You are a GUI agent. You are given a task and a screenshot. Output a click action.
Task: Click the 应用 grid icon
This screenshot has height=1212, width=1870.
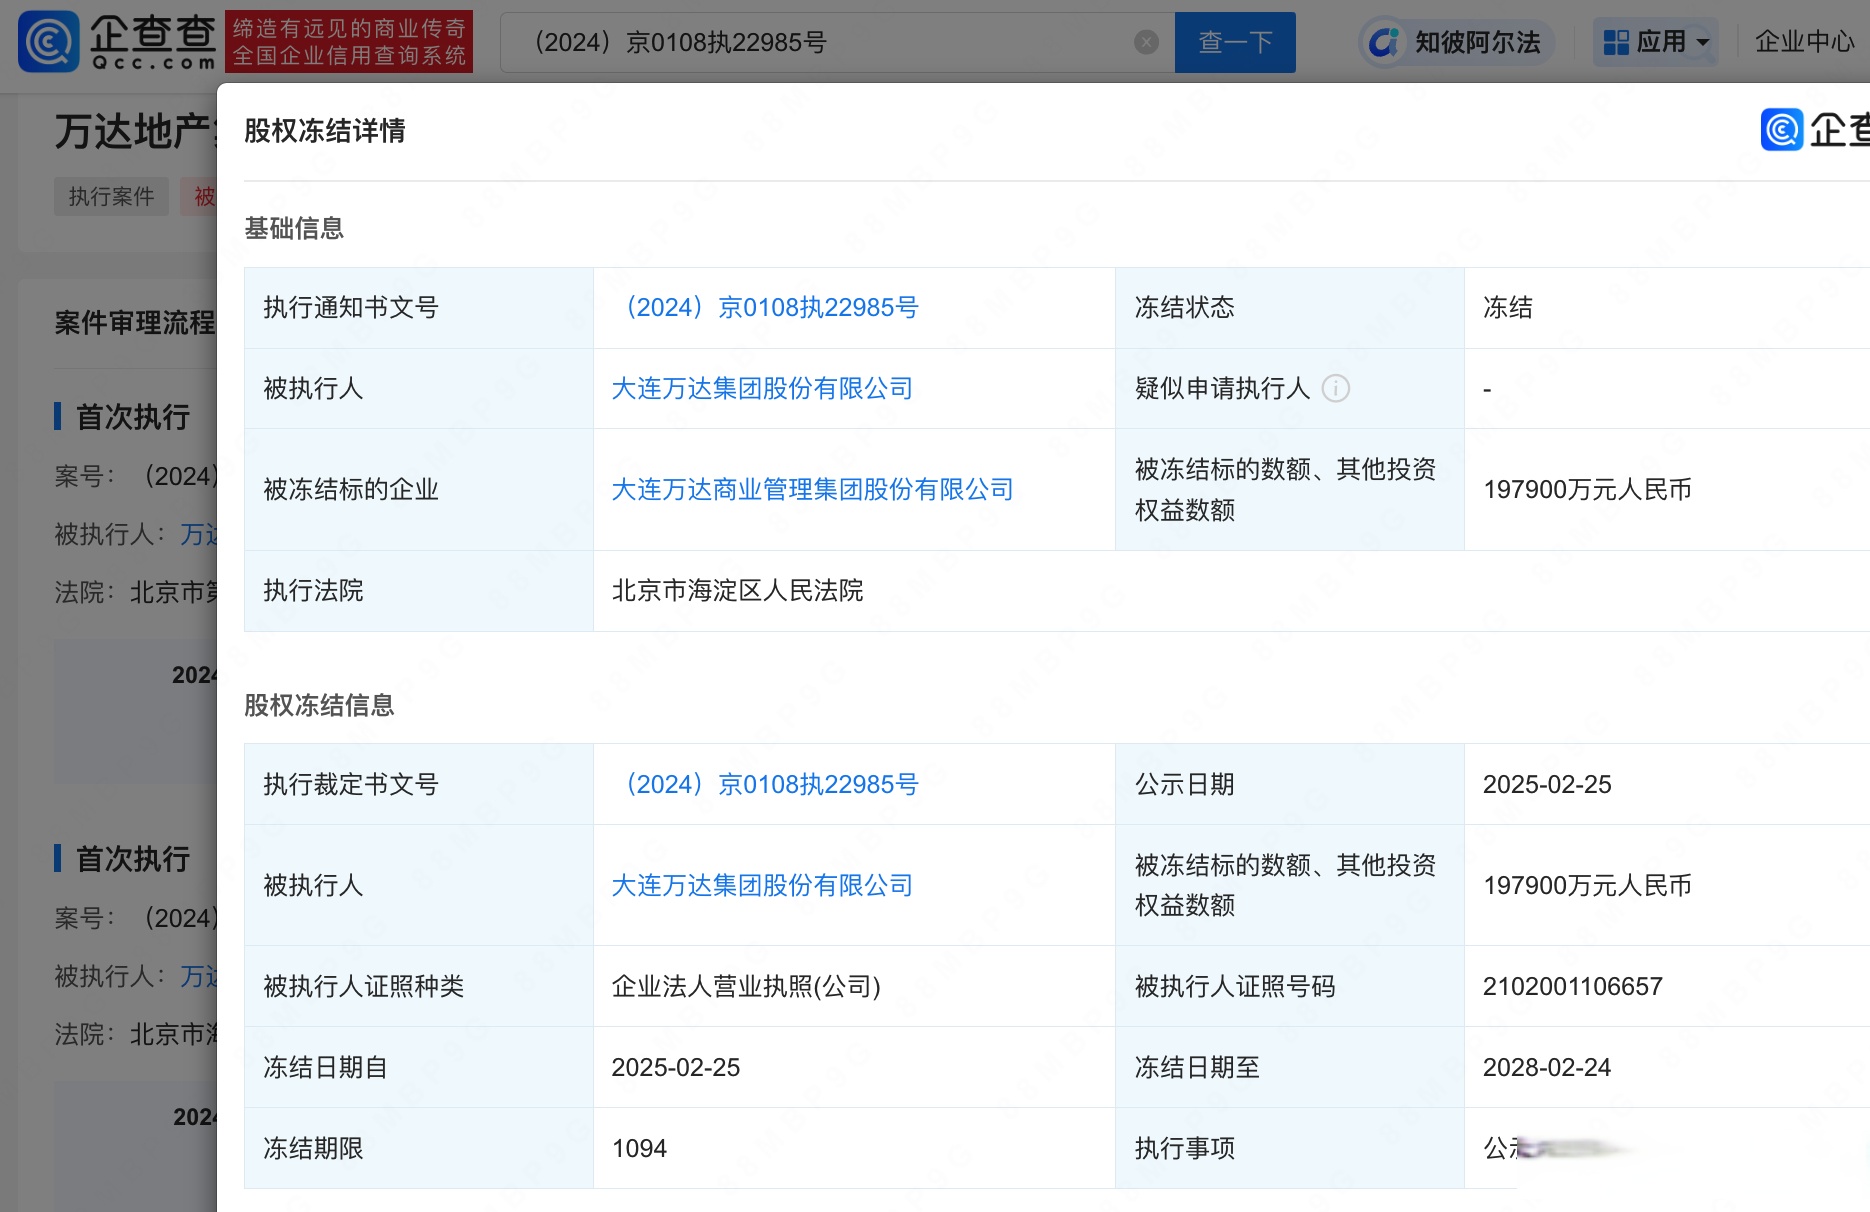1616,42
